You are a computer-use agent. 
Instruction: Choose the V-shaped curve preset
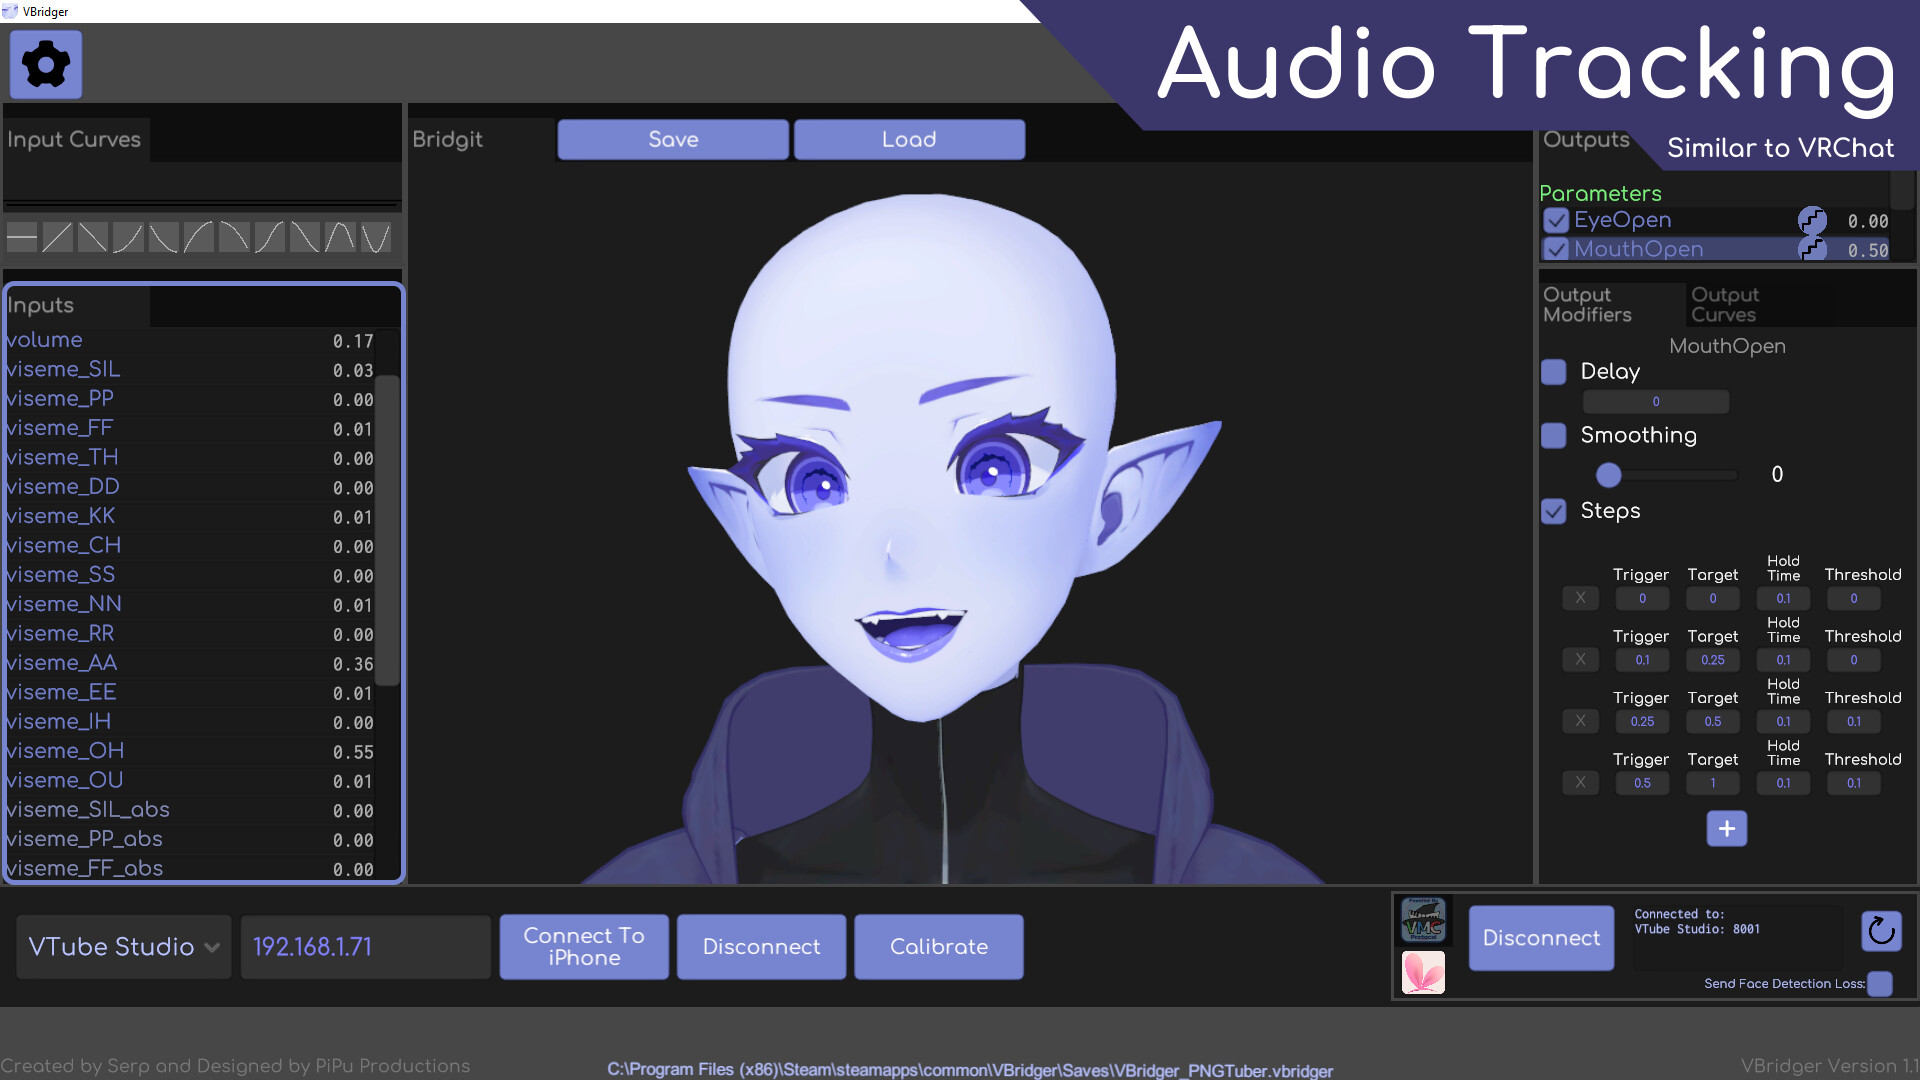coord(374,237)
